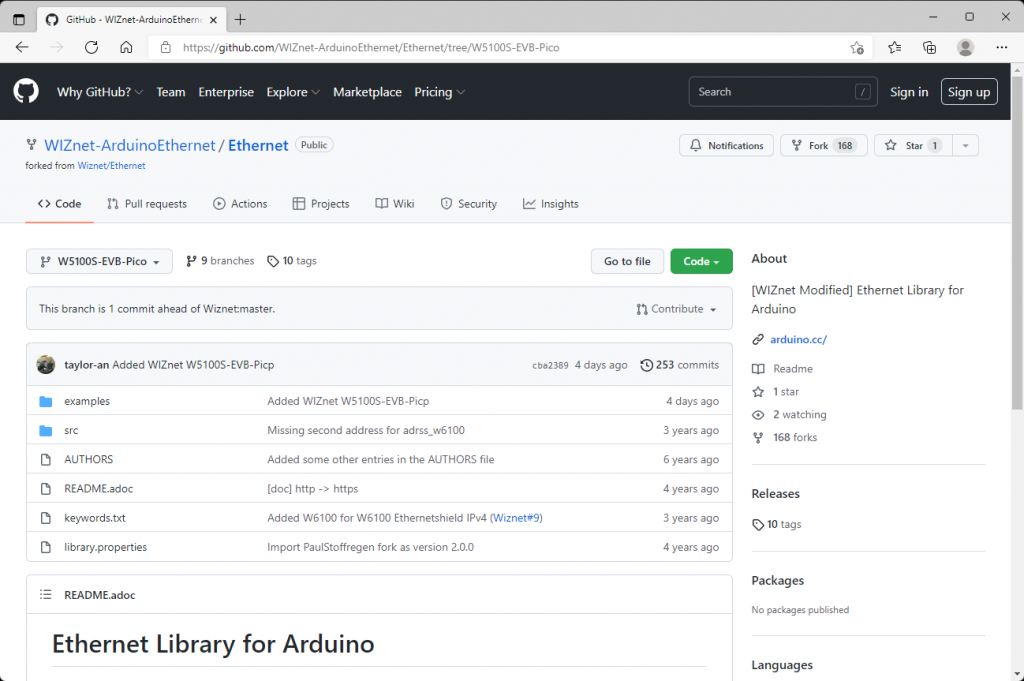Star this repository

pyautogui.click(x=913, y=146)
